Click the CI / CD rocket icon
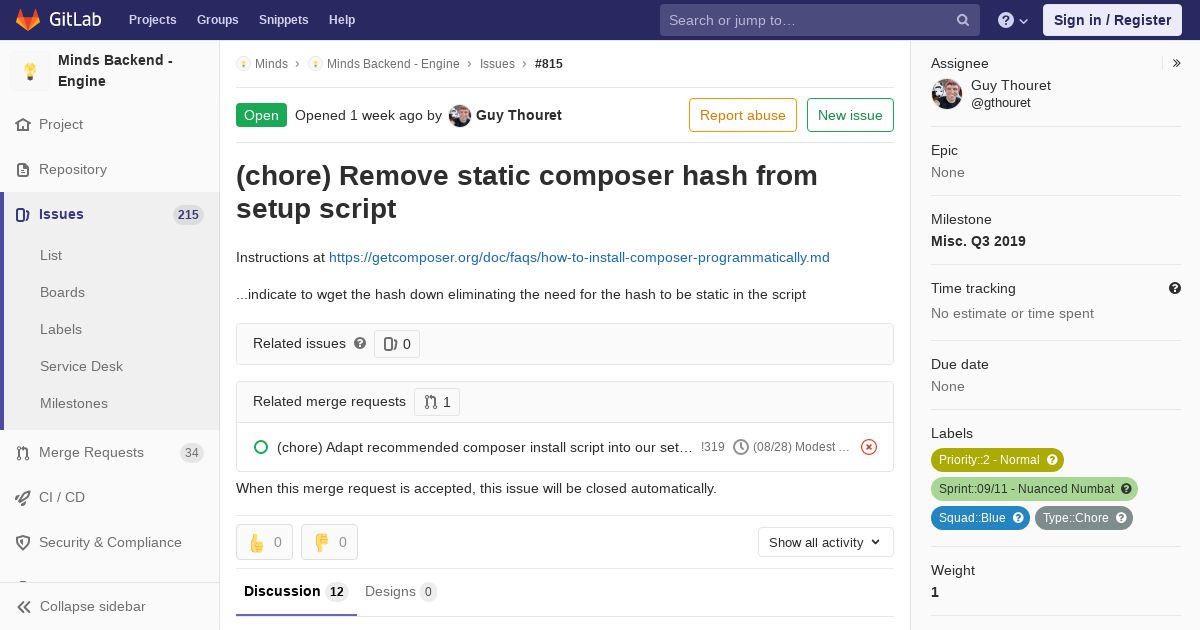Image resolution: width=1200 pixels, height=630 pixels. [23, 498]
